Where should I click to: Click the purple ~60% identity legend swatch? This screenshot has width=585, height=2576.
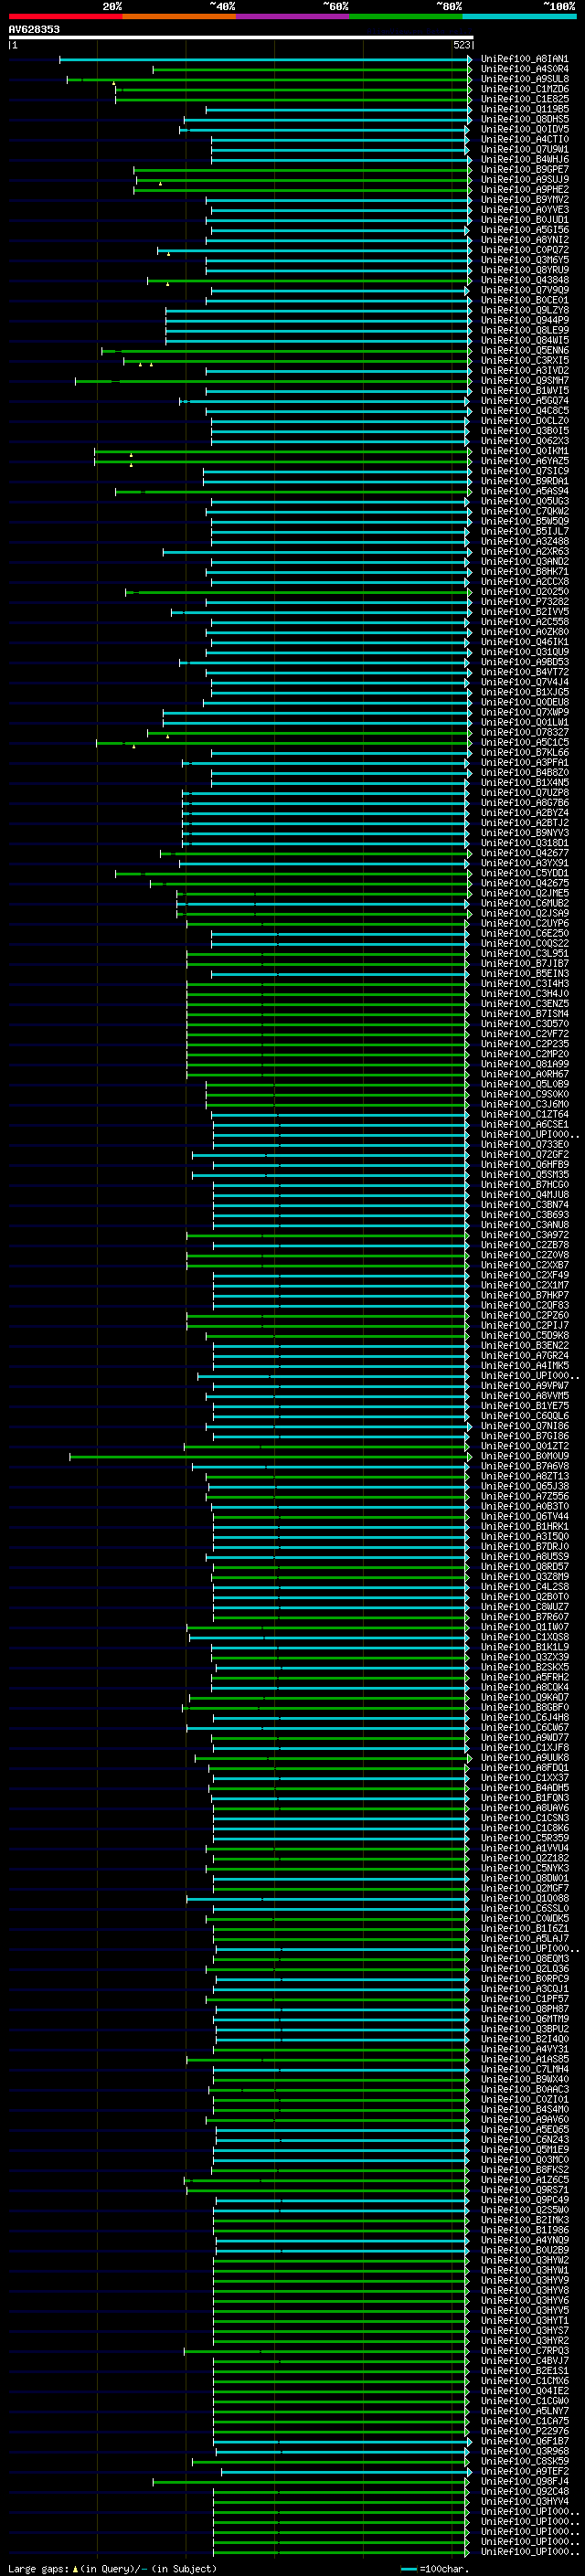[x=293, y=16]
